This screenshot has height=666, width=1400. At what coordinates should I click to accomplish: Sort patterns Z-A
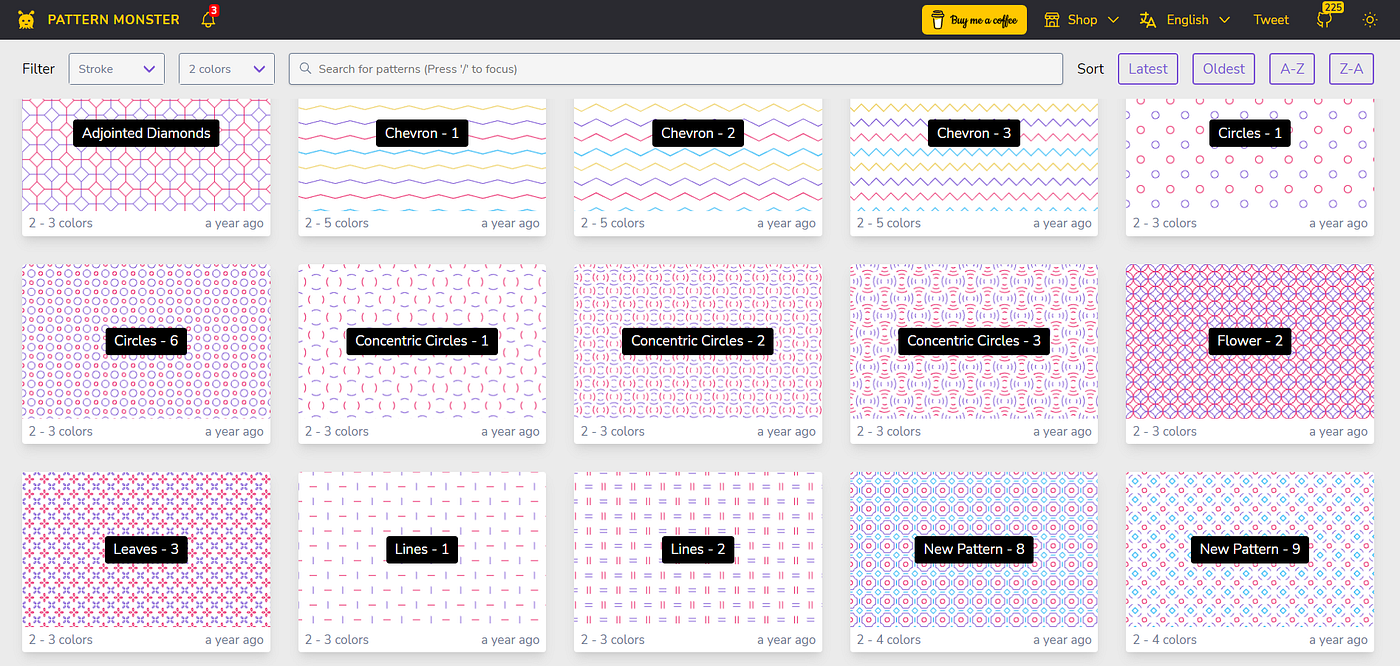1351,68
